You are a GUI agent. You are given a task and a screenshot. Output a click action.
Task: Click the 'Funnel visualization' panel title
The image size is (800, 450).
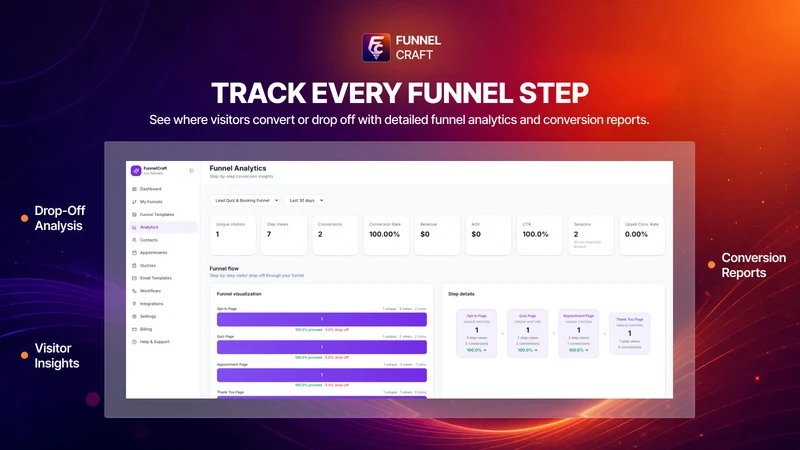coord(239,294)
